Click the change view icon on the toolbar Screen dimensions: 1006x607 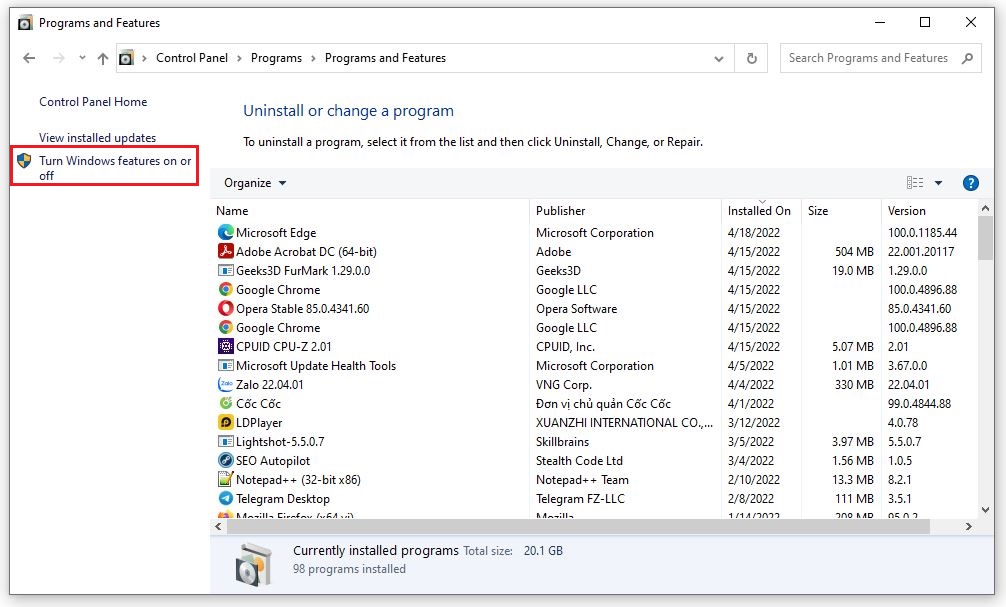914,183
